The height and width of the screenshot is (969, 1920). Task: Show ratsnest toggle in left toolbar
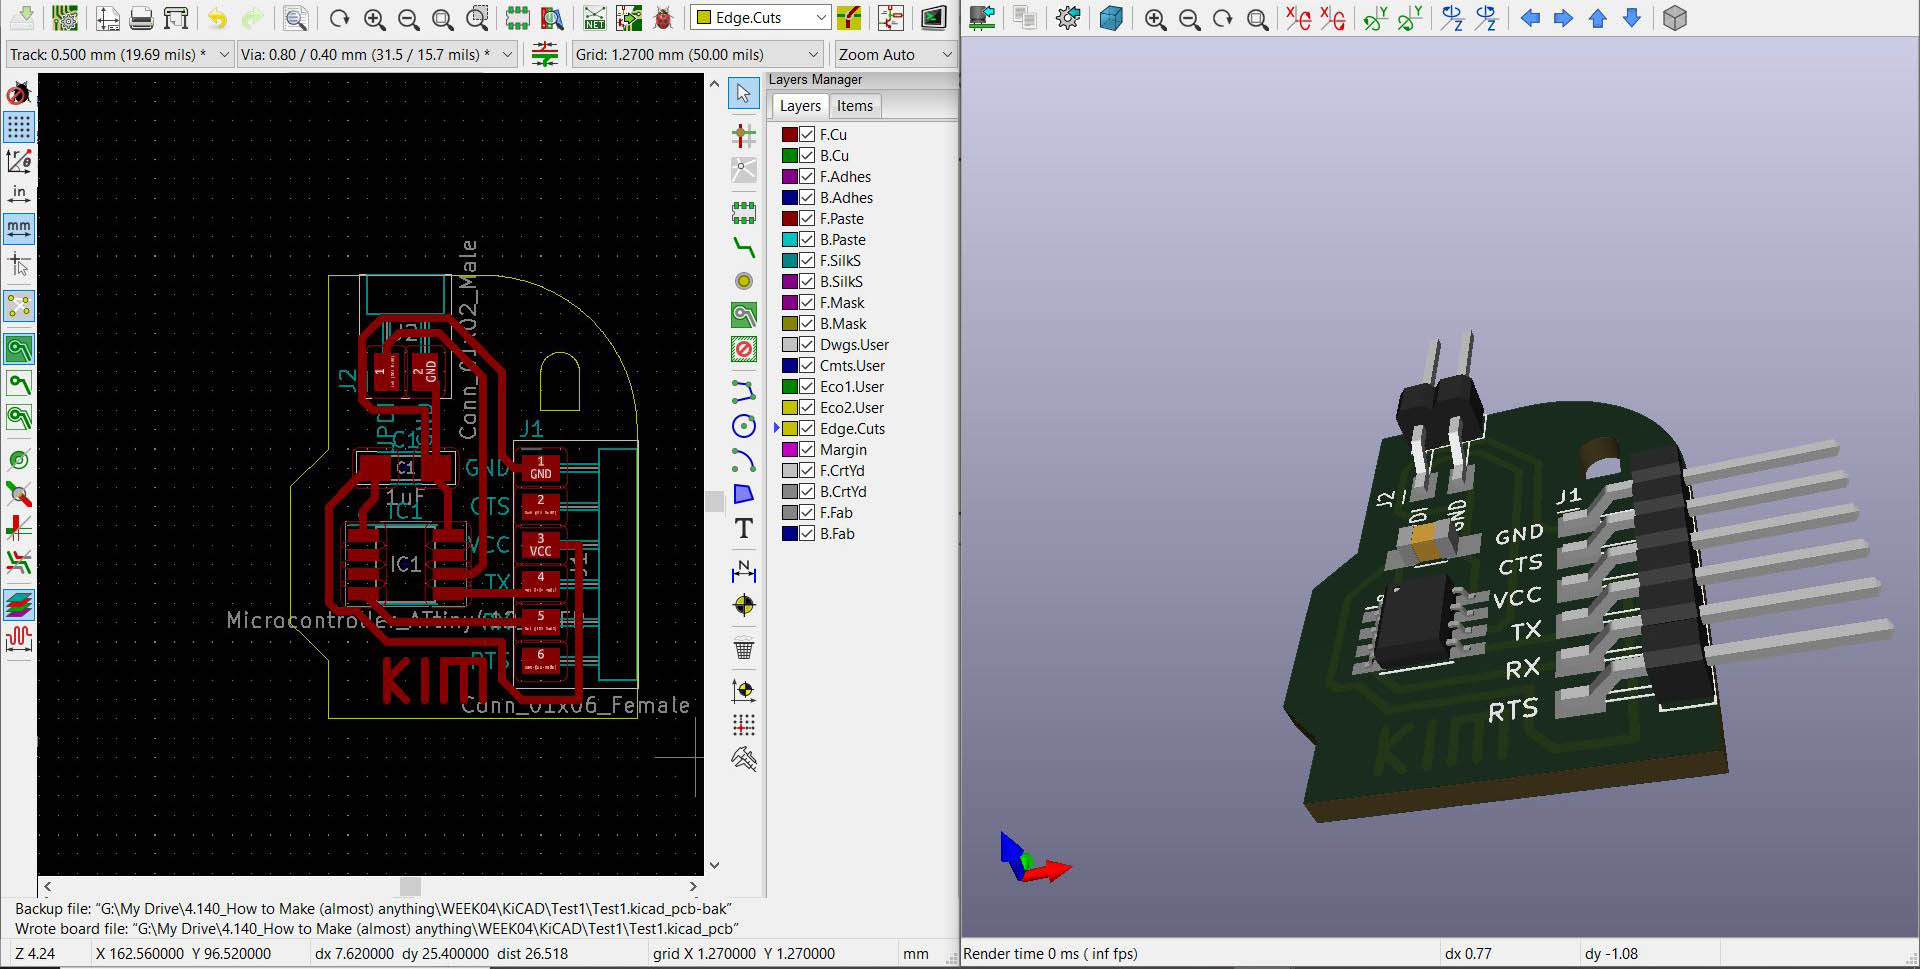point(19,305)
